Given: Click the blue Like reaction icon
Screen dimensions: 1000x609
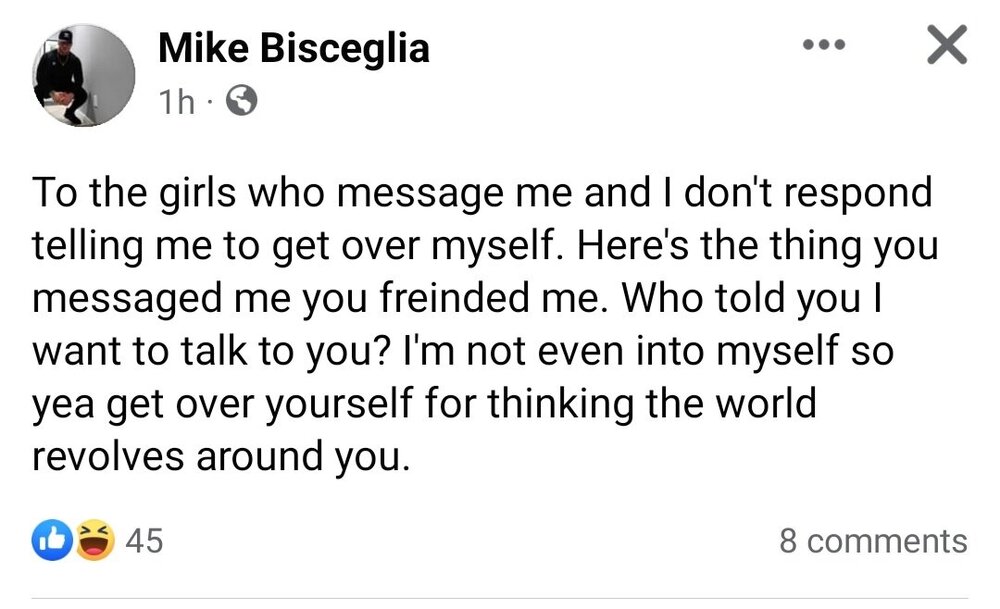Looking at the screenshot, I should (x=51, y=541).
